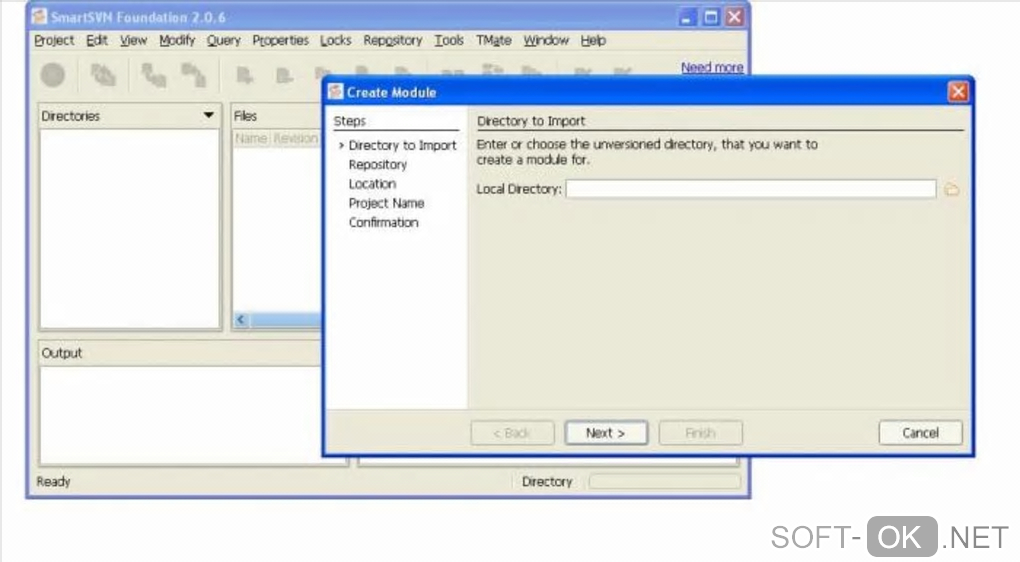Select the Confirmation step
The image size is (1020, 562).
click(383, 222)
